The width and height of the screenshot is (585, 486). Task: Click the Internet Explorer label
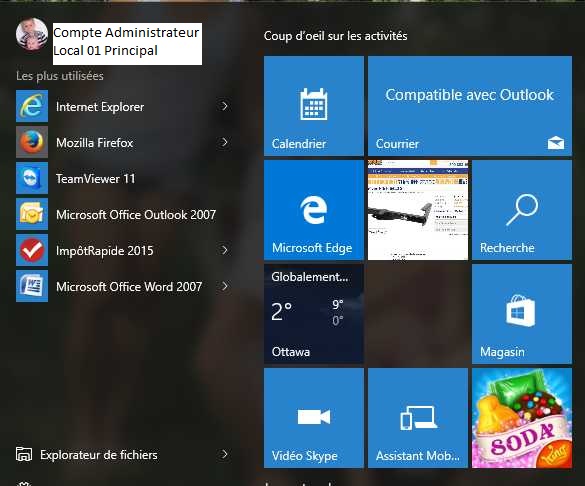(100, 107)
